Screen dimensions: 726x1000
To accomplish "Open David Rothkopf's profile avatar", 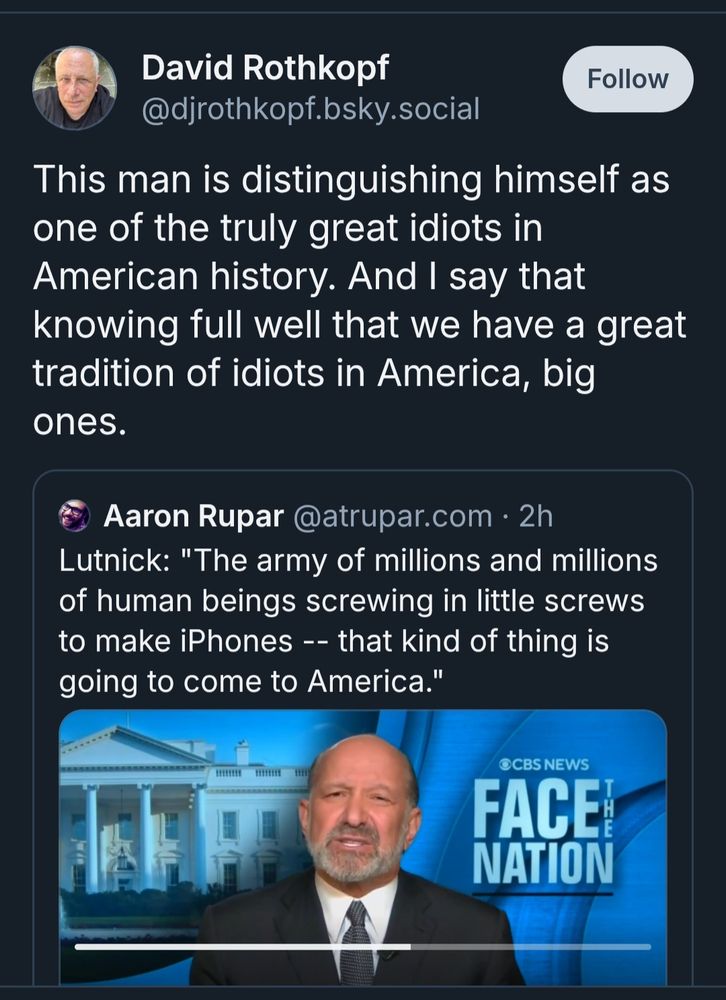I will pyautogui.click(x=74, y=88).
